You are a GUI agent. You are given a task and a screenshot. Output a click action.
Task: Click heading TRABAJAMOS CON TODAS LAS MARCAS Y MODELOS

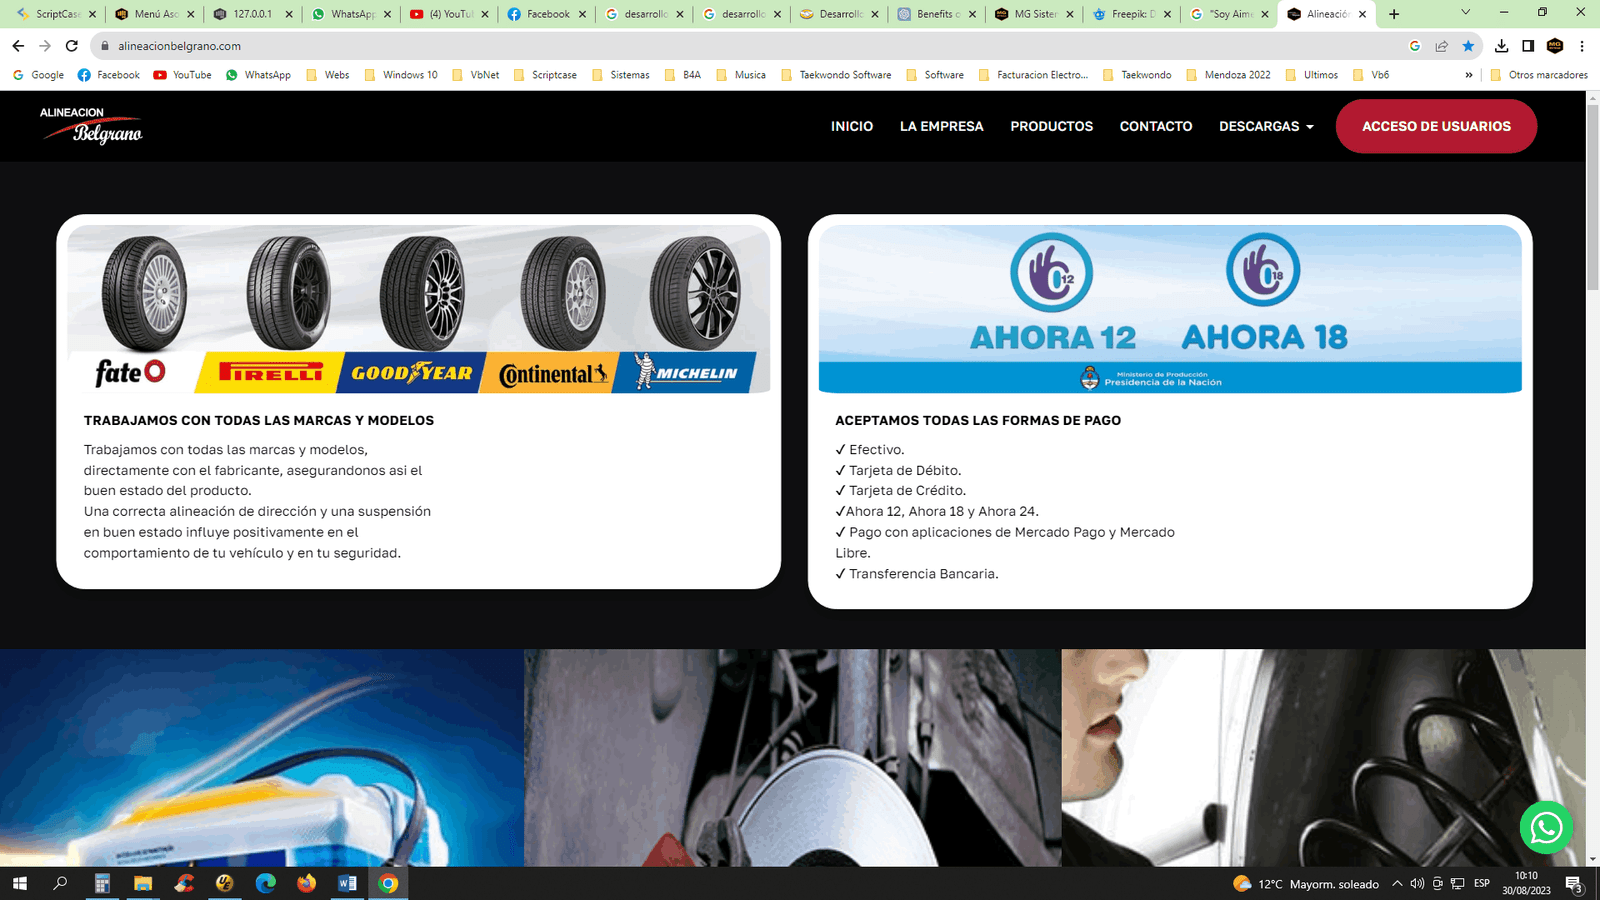click(x=259, y=421)
